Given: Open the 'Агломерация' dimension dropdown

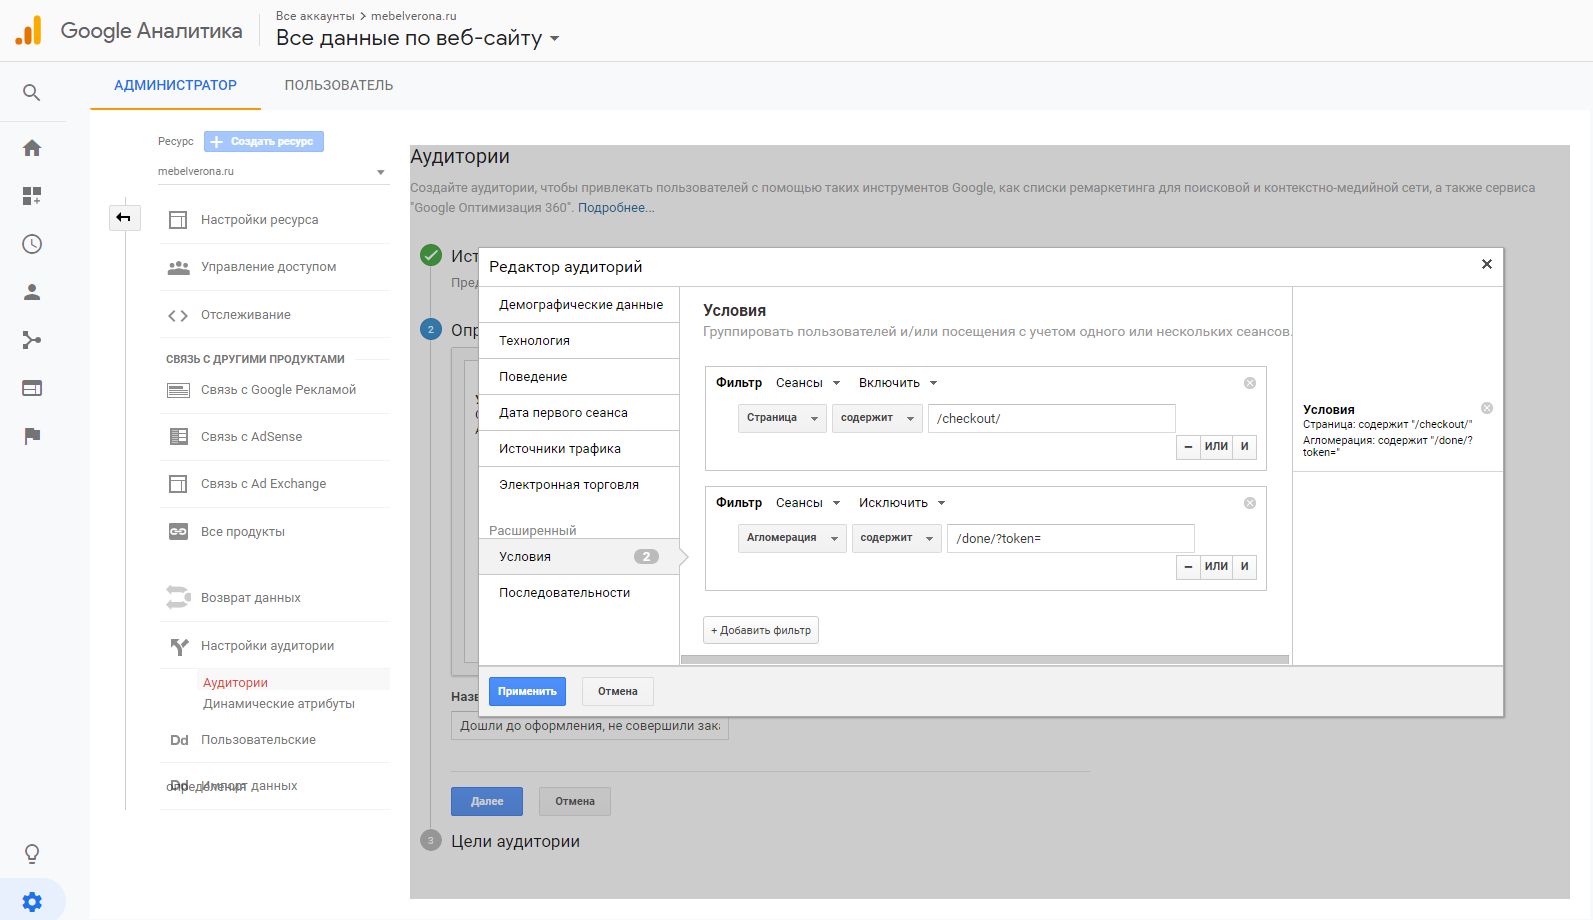Looking at the screenshot, I should (x=792, y=538).
